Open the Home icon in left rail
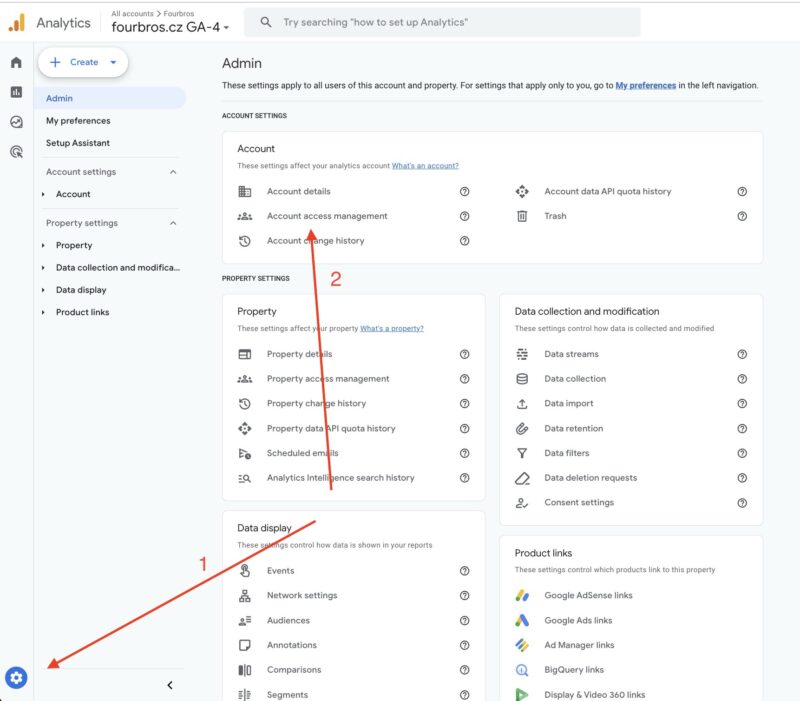Screen dimensions: 800x701 16,62
